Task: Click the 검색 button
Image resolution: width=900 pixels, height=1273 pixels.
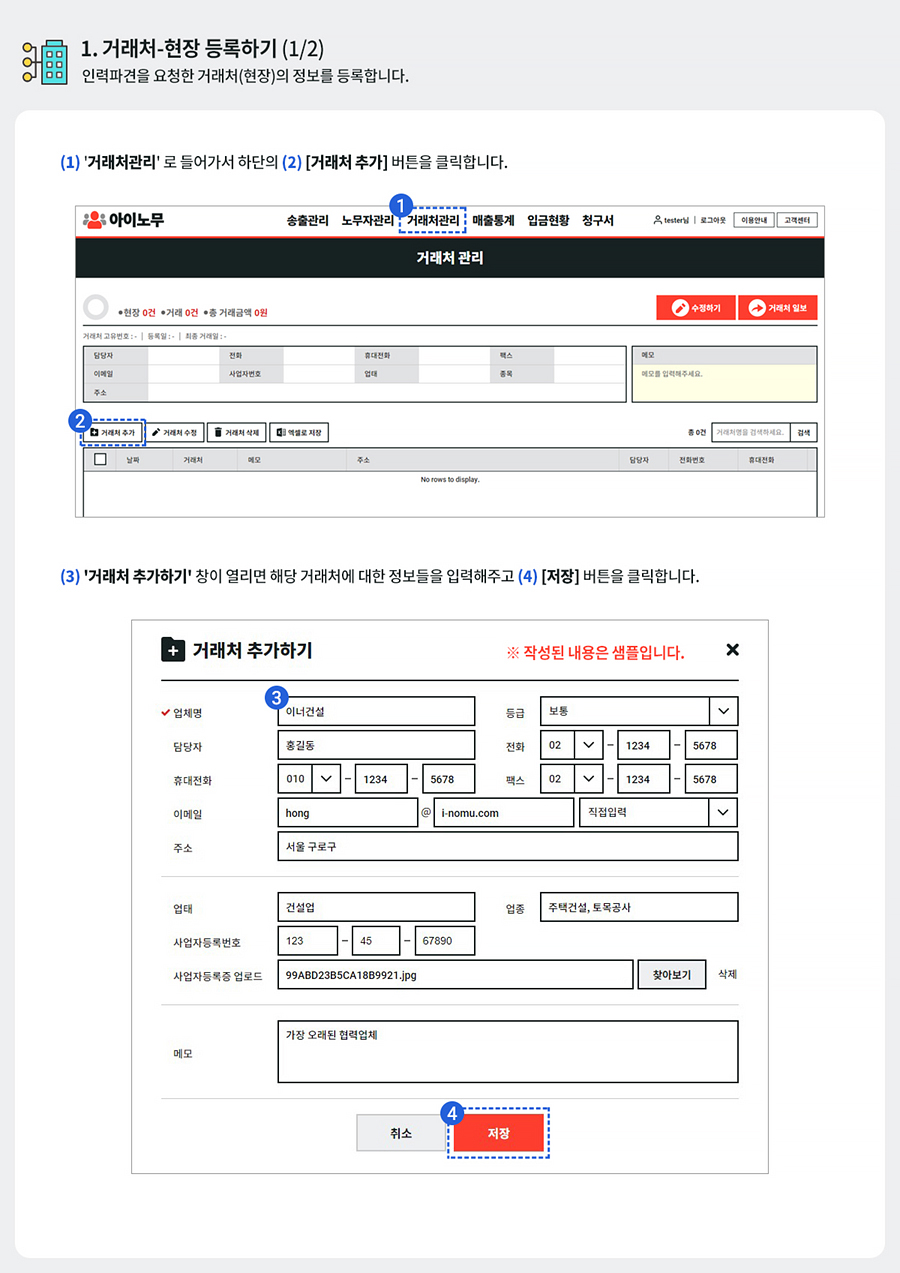Action: click(x=803, y=433)
